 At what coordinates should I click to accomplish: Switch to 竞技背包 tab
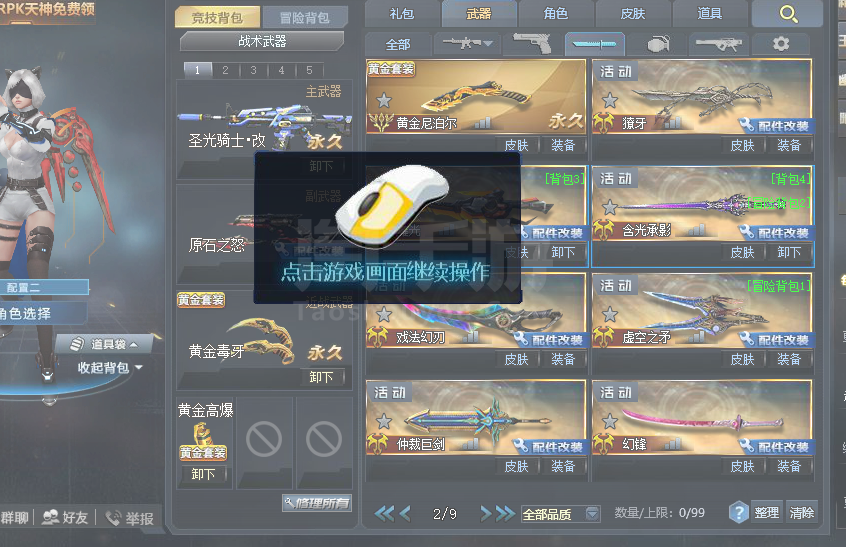point(217,17)
